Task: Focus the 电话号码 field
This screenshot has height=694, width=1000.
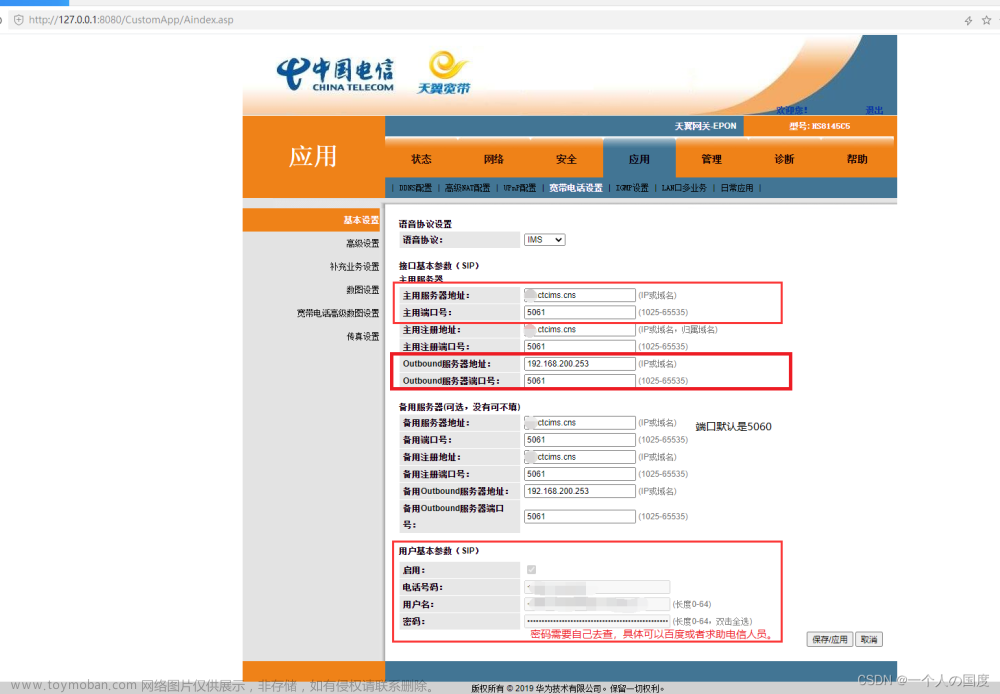Action: click(596, 587)
